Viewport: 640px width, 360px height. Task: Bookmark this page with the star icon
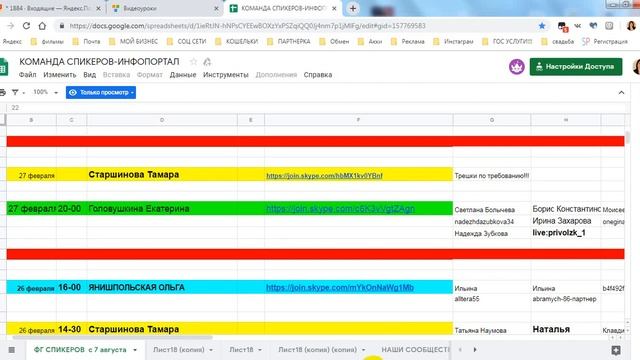[542, 26]
